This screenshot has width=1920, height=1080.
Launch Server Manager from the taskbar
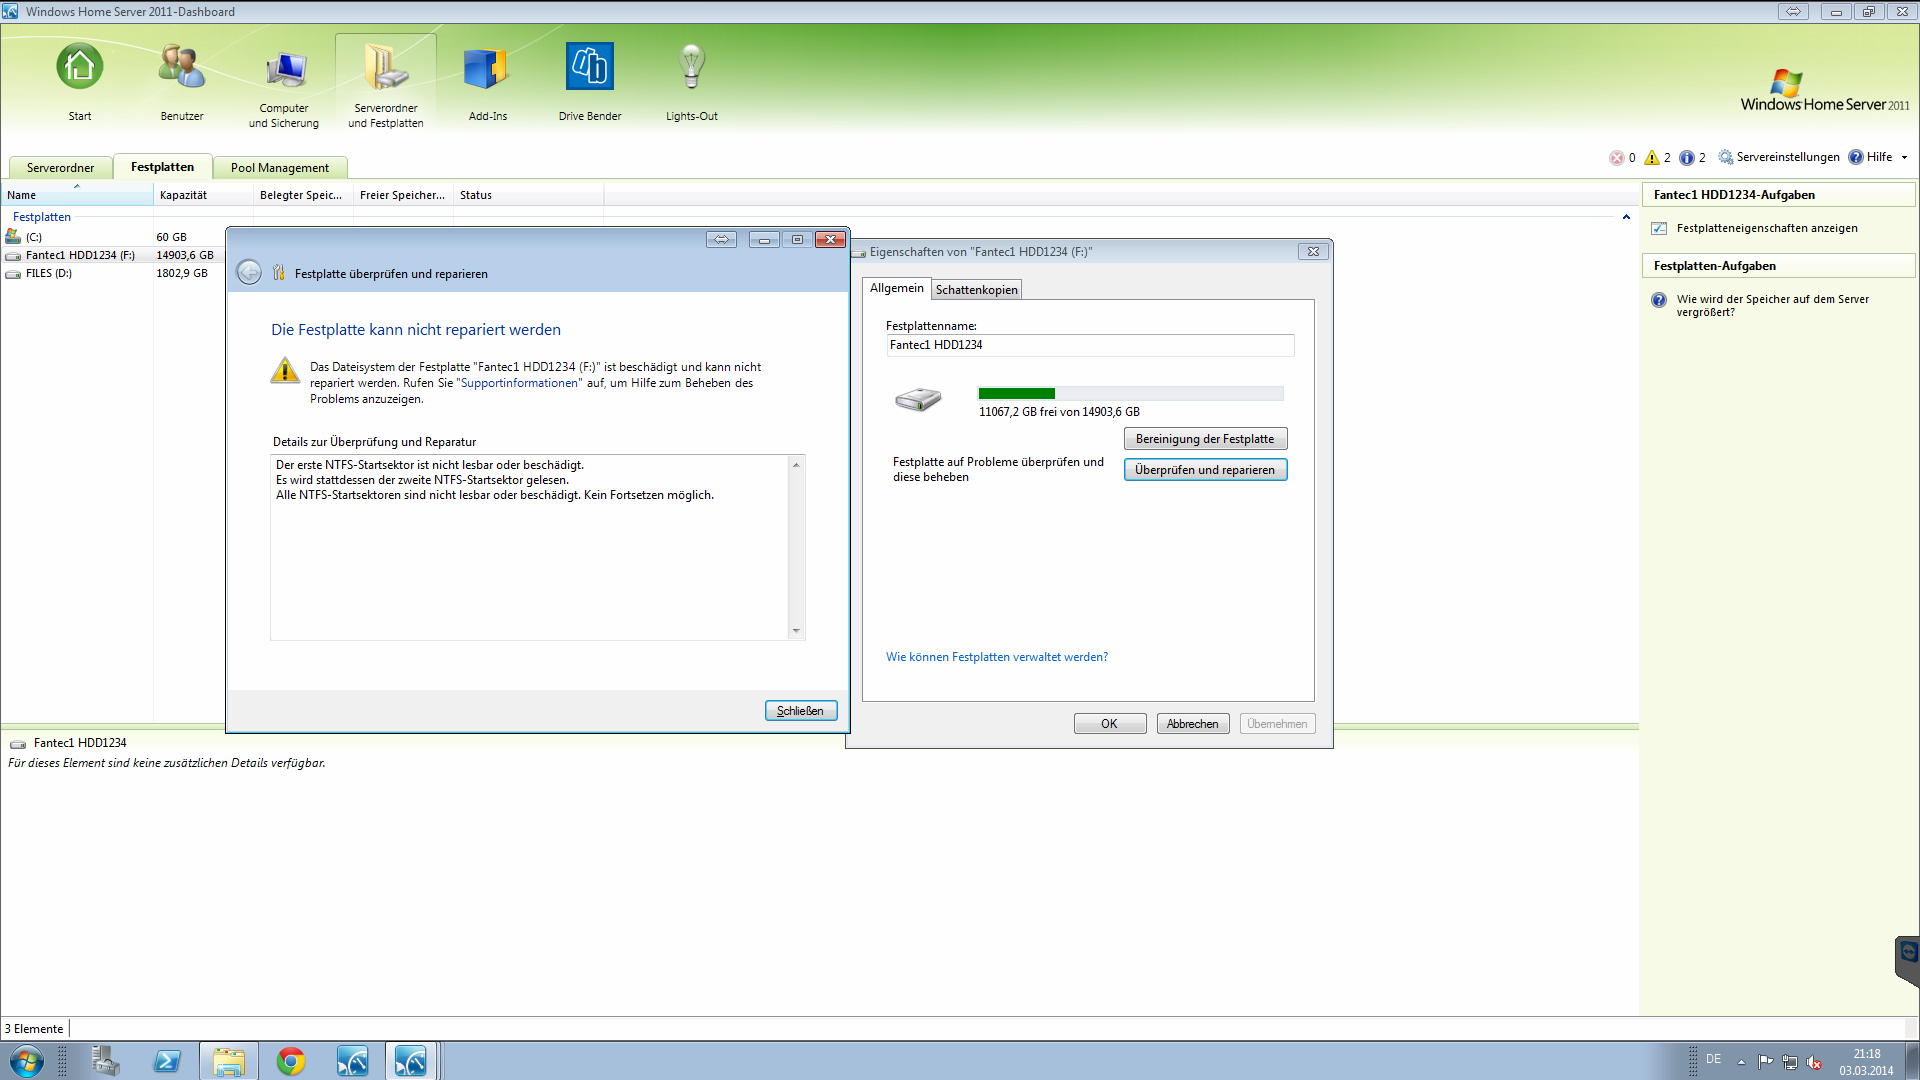(x=104, y=1061)
